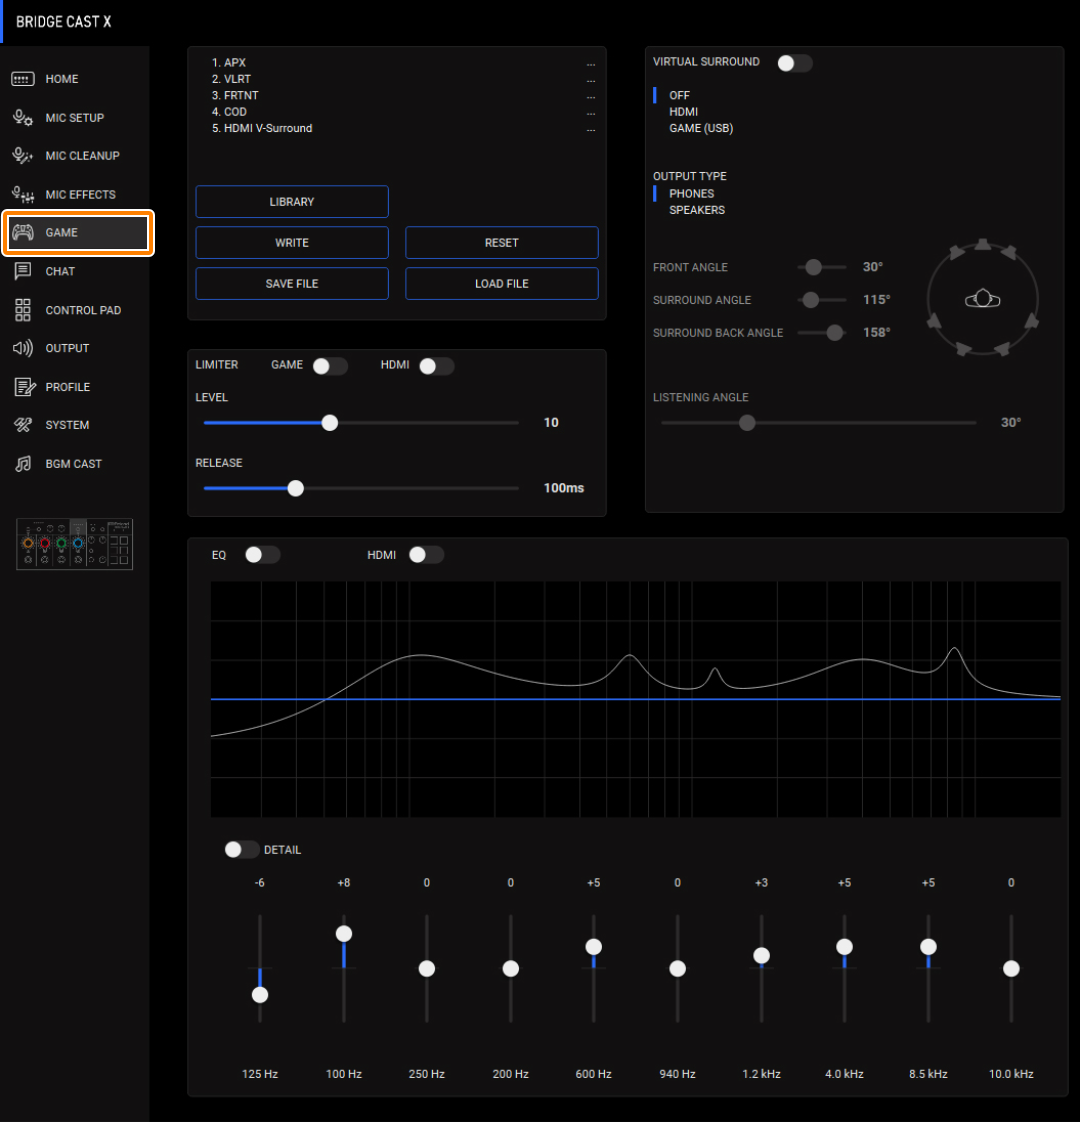This screenshot has width=1082, height=1124.
Task: Click the RESET button
Action: point(501,242)
